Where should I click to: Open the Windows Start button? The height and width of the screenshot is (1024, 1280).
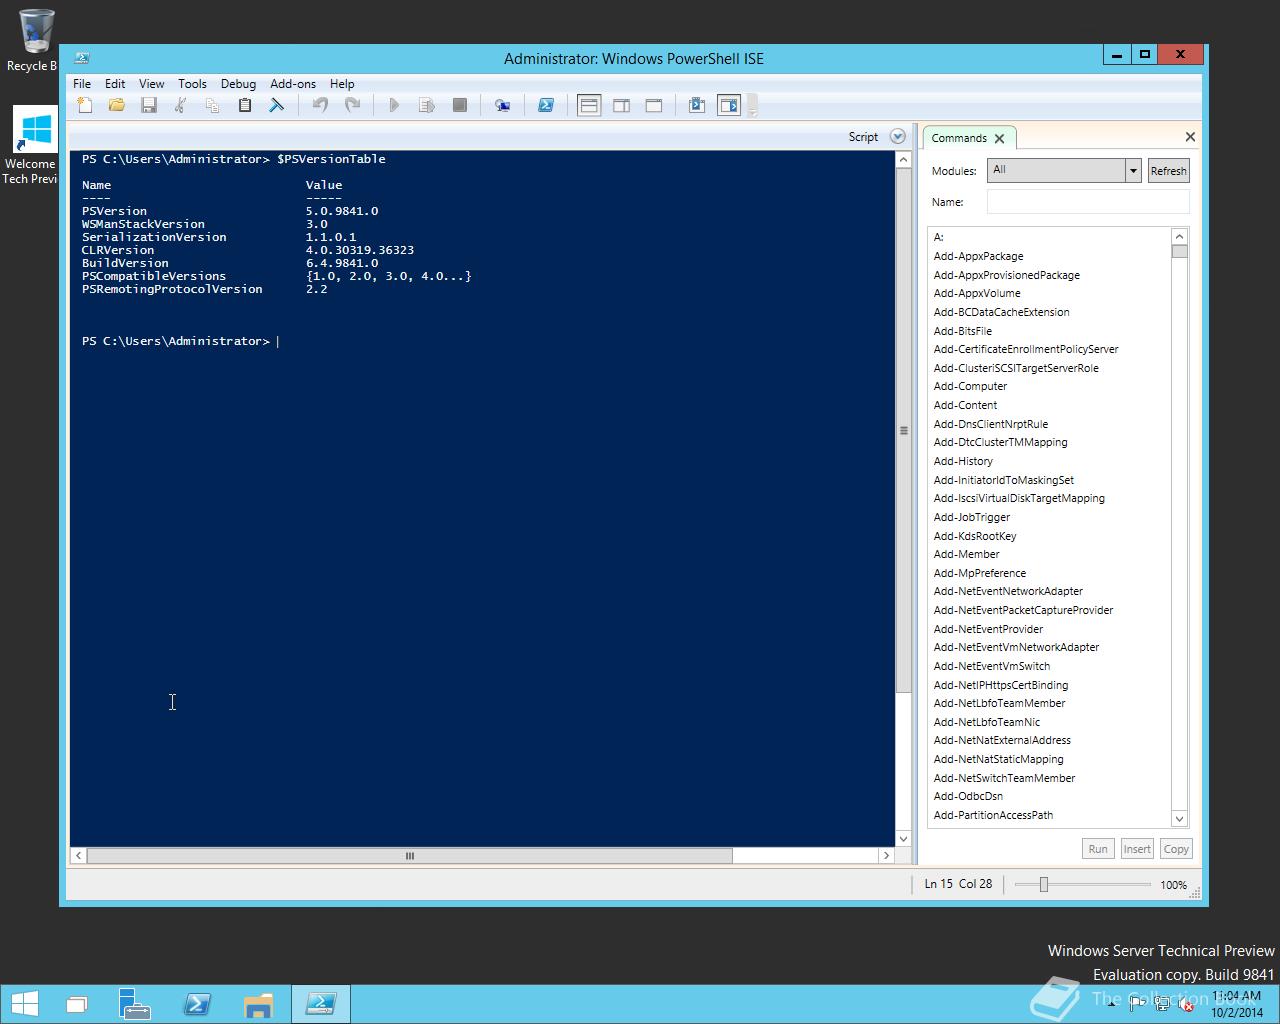[x=25, y=1004]
